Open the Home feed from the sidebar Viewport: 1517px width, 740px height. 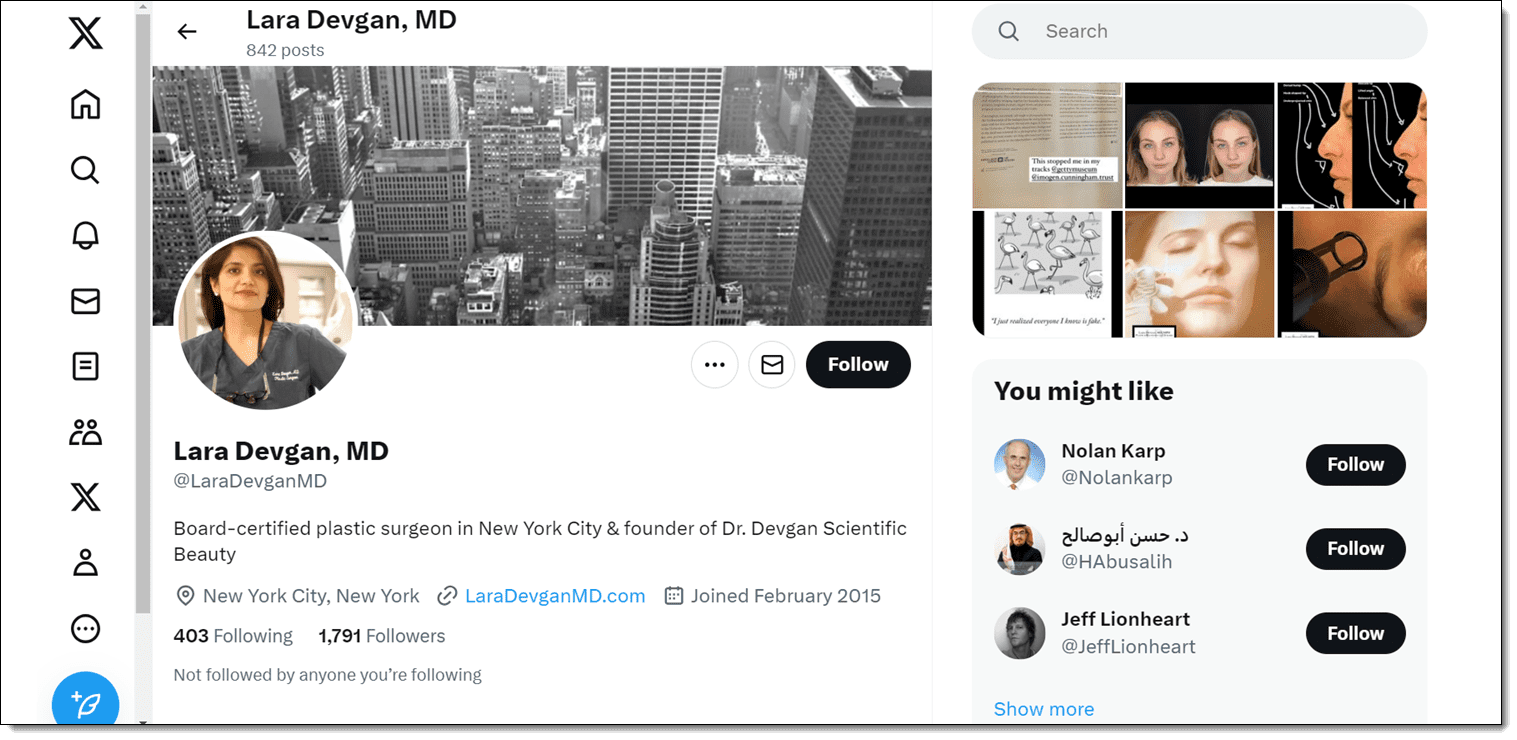[x=85, y=104]
